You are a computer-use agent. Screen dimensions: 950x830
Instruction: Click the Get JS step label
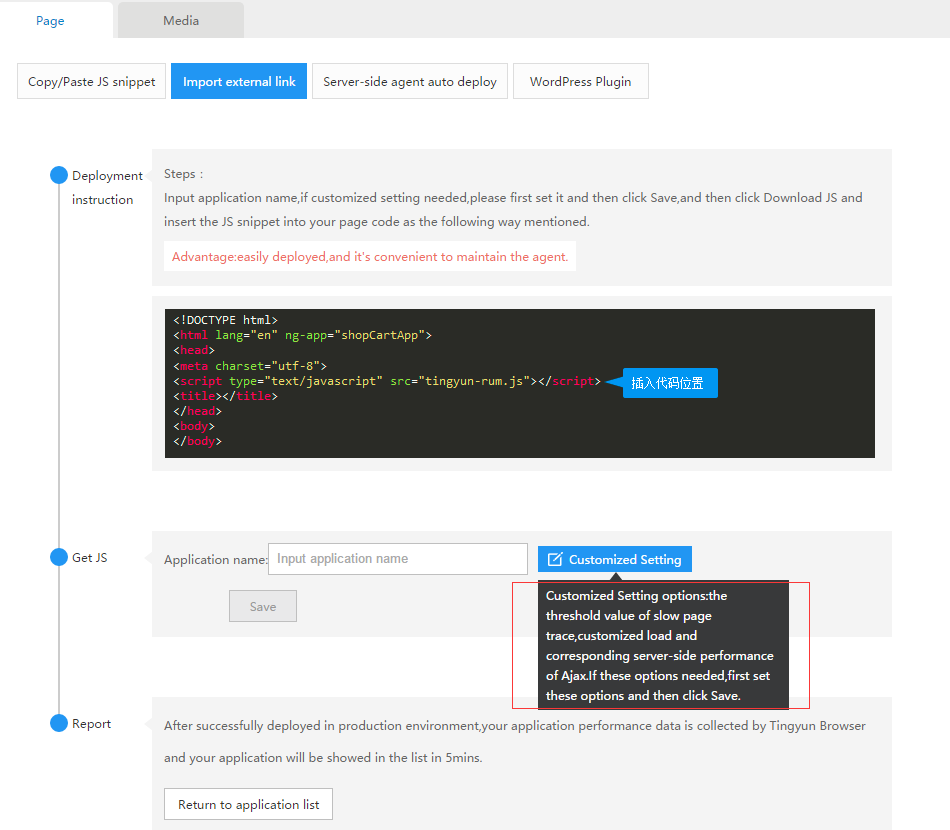(90, 558)
